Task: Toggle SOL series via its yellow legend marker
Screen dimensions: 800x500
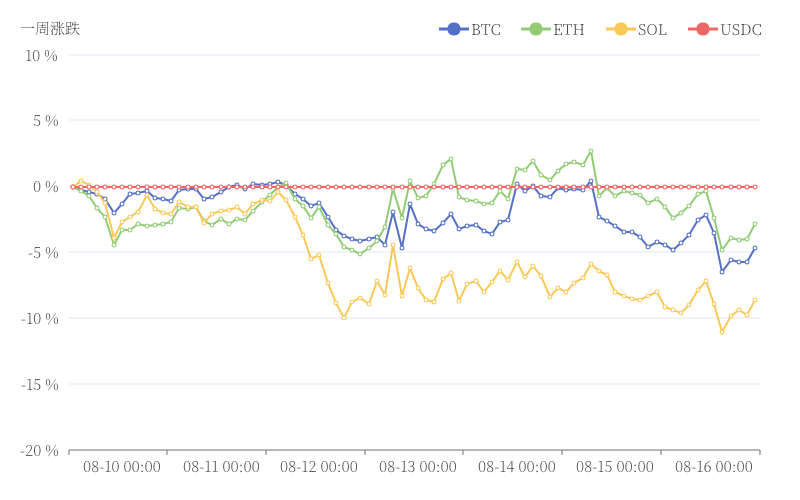Action: pyautogui.click(x=621, y=29)
